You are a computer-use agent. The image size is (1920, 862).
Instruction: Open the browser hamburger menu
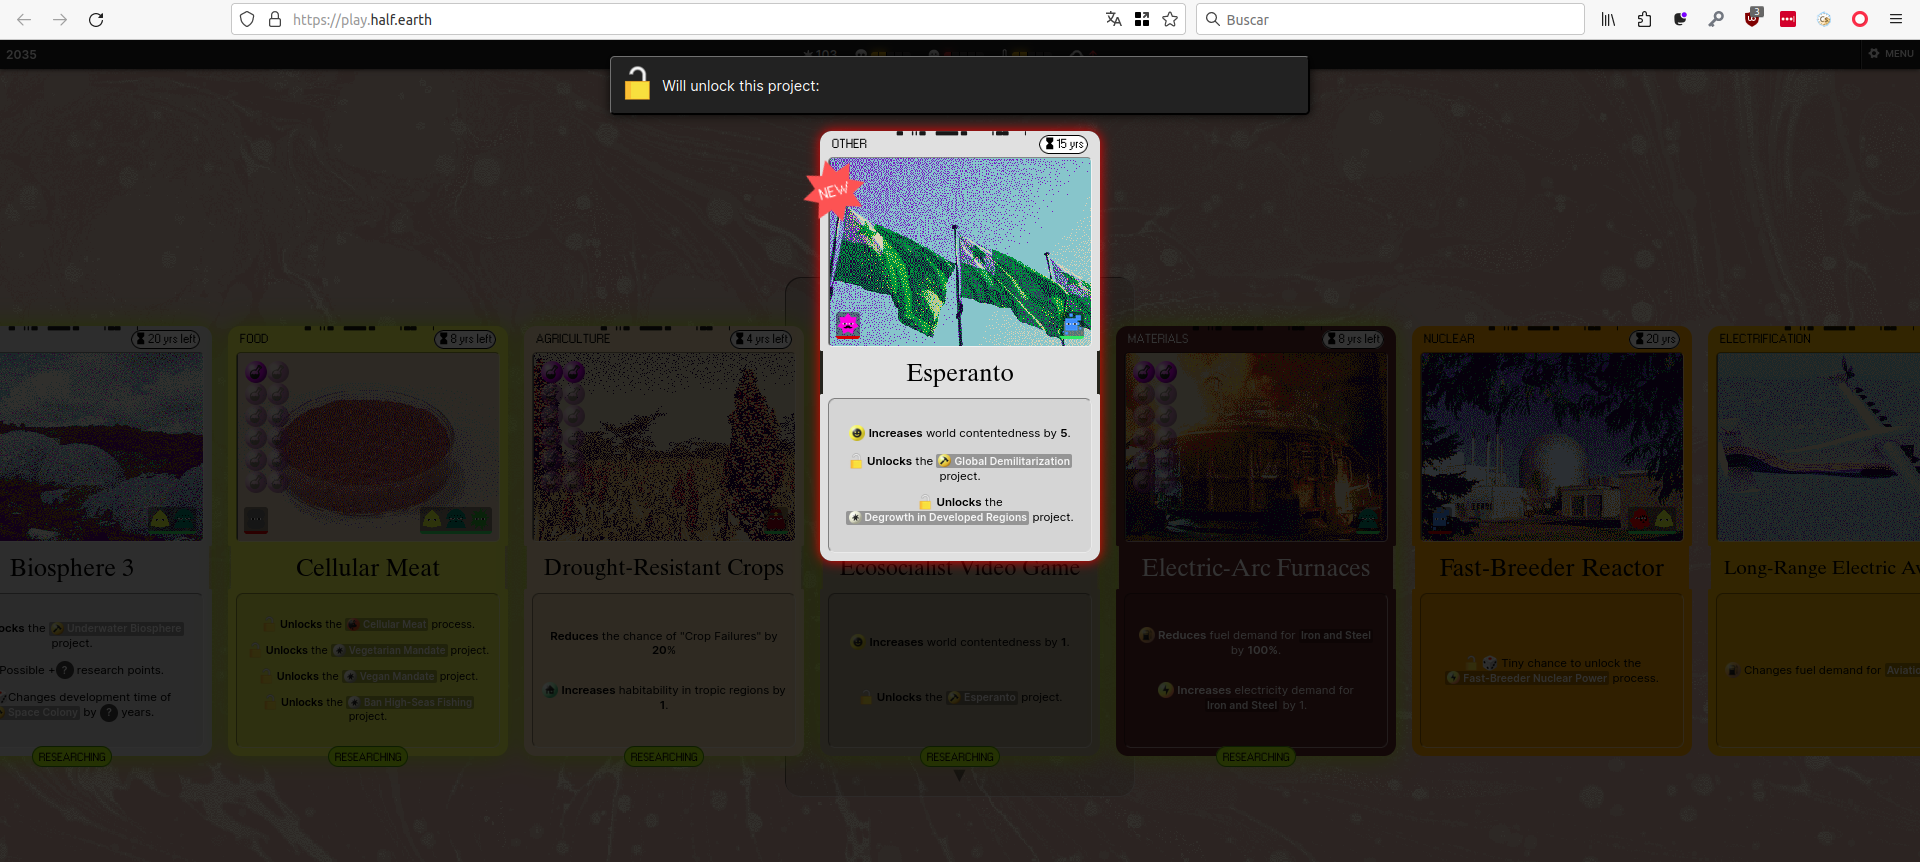(x=1896, y=19)
